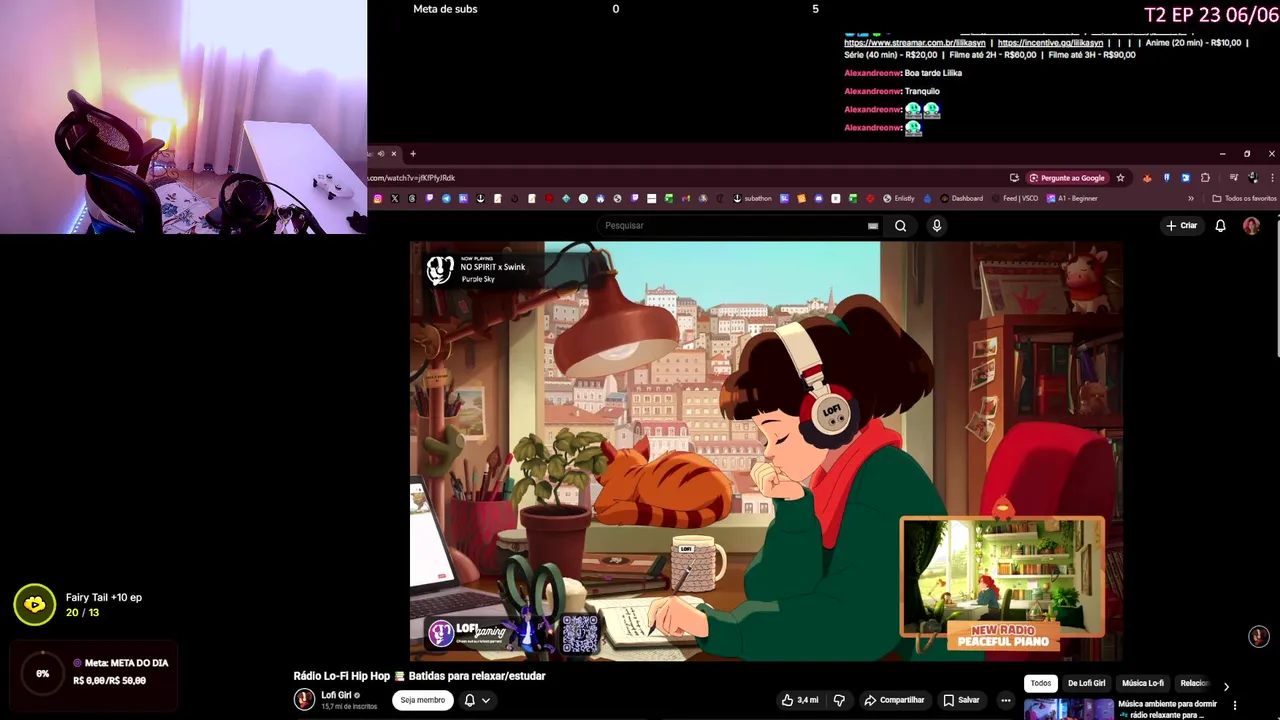Open the Feed | VSCO bookmark
Viewport: 1280px width, 720px height.
point(1013,198)
